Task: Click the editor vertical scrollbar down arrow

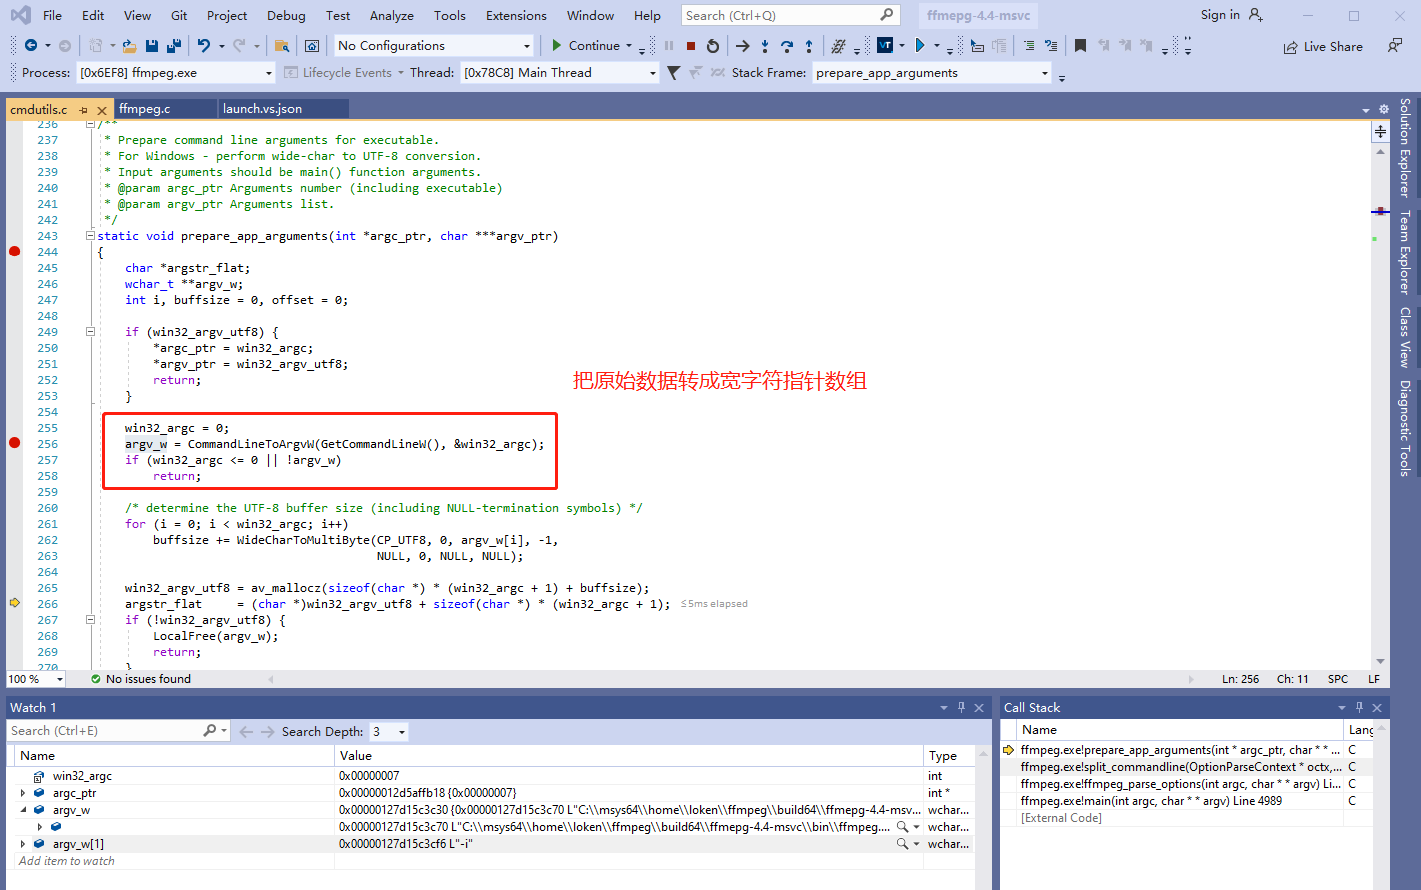Action: click(x=1380, y=661)
